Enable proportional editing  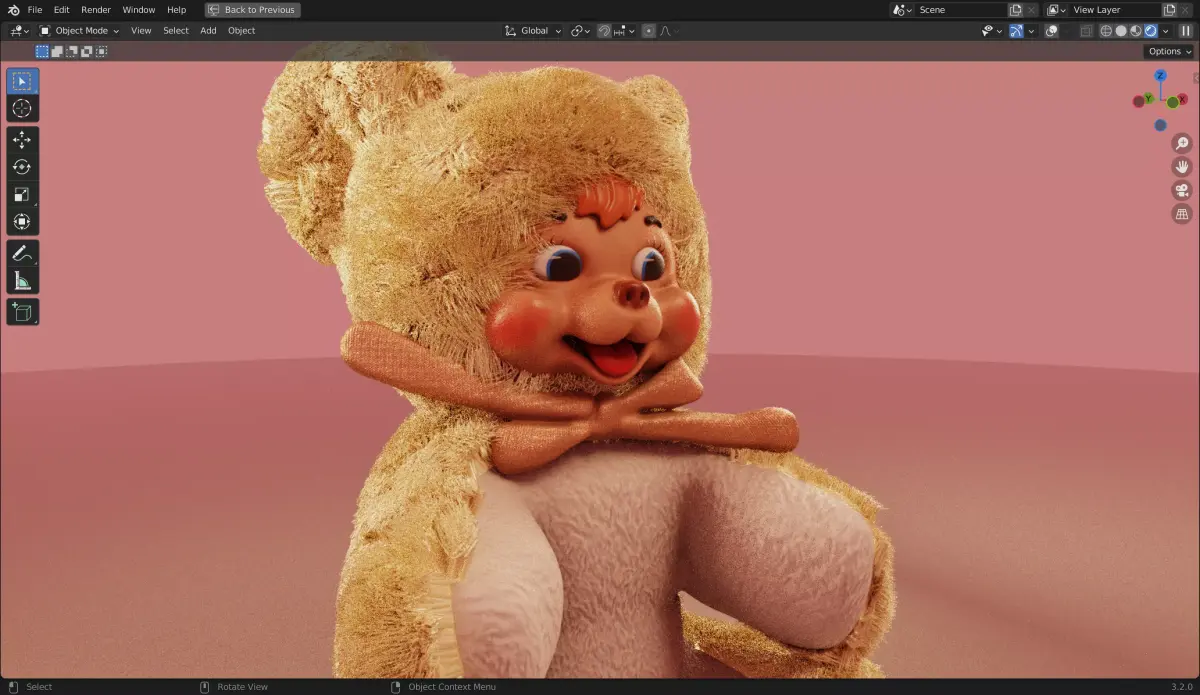click(649, 30)
